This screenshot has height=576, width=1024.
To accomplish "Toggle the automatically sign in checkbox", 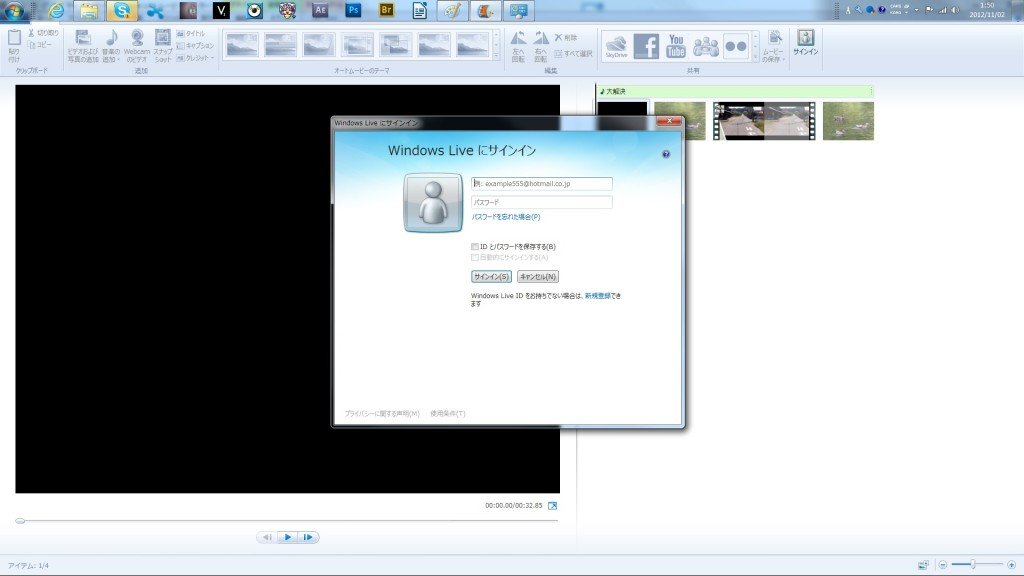I will click(x=475, y=257).
